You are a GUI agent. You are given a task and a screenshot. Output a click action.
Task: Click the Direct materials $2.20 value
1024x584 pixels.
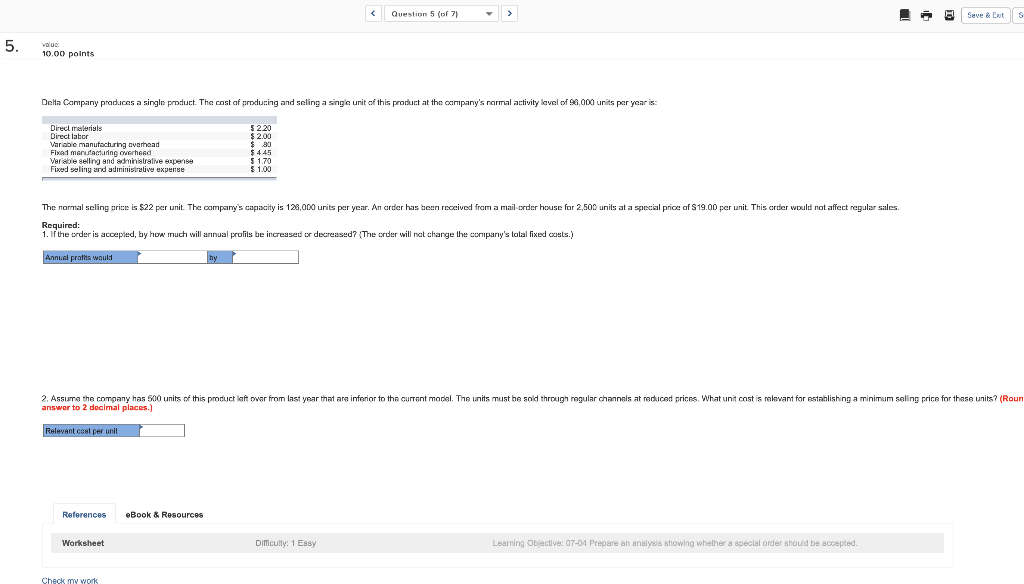pyautogui.click(x=261, y=128)
